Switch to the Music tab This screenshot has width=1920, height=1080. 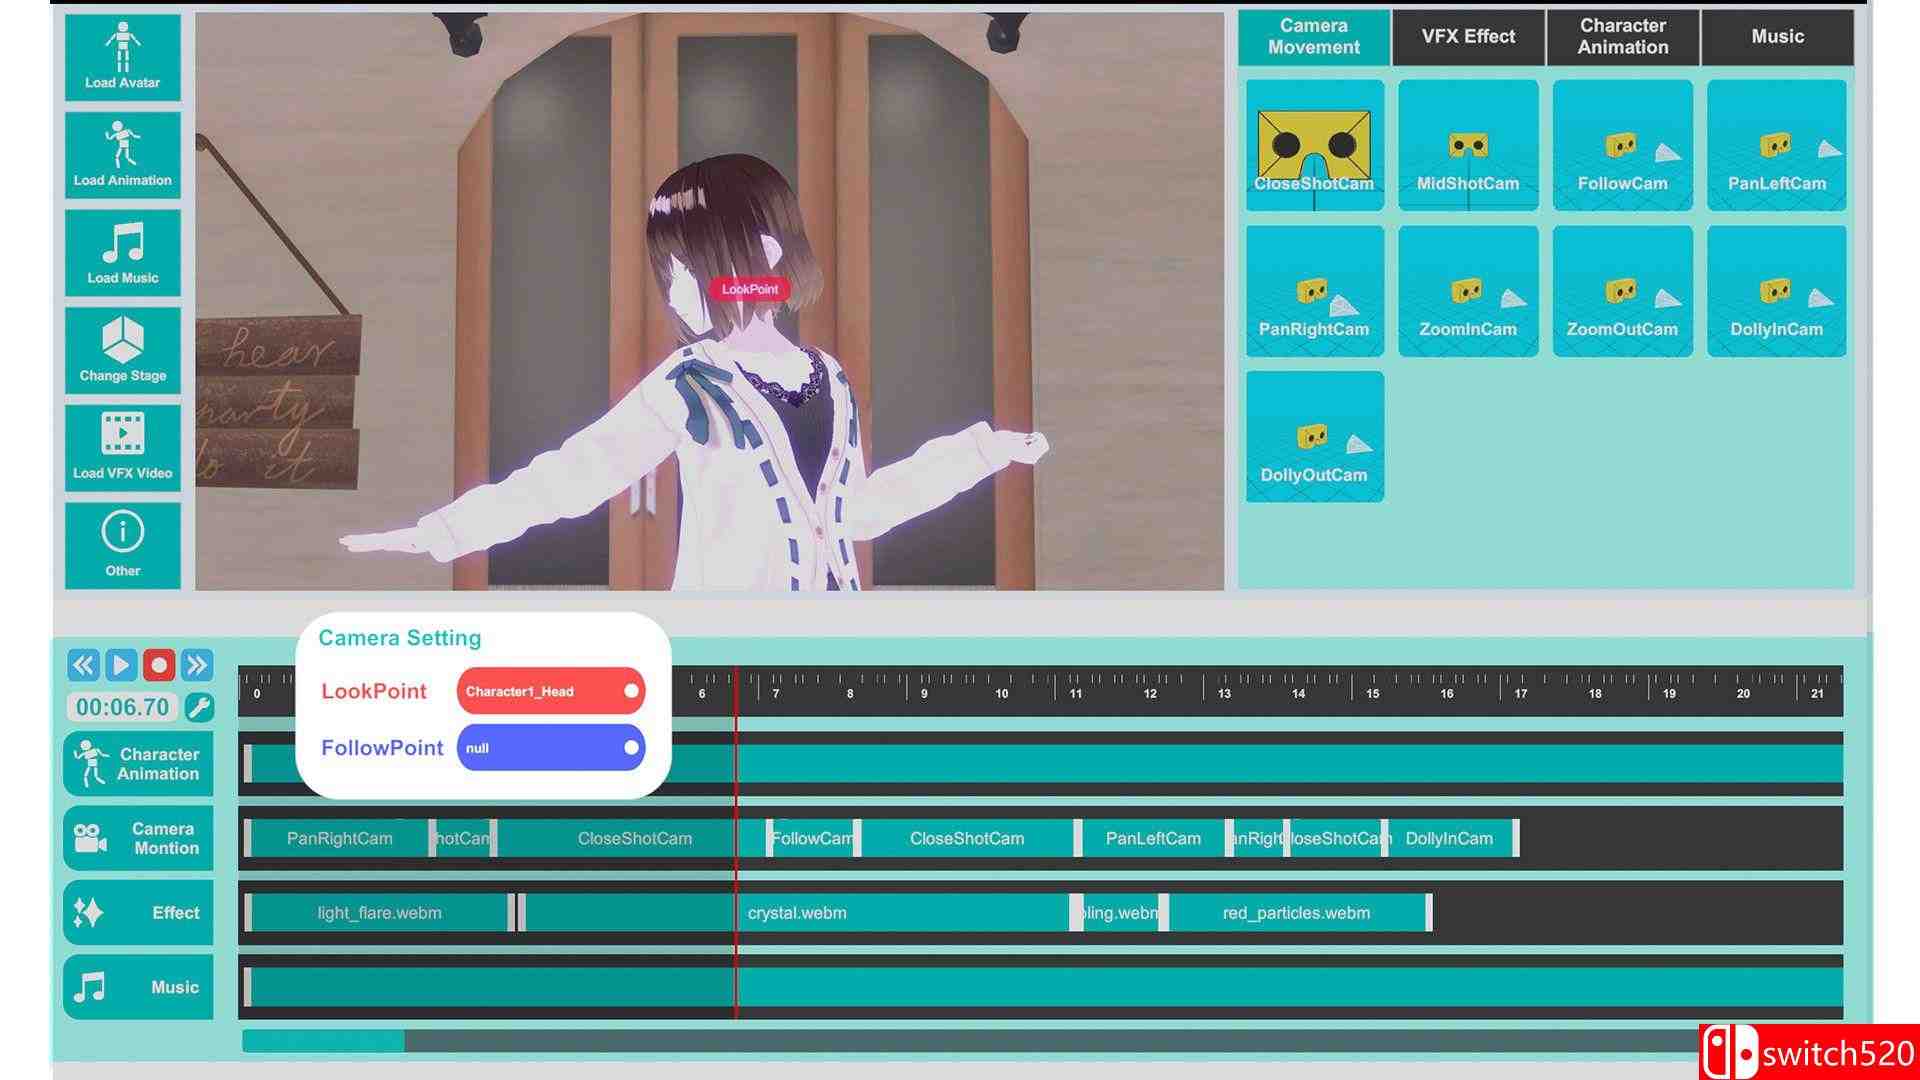(x=1777, y=37)
